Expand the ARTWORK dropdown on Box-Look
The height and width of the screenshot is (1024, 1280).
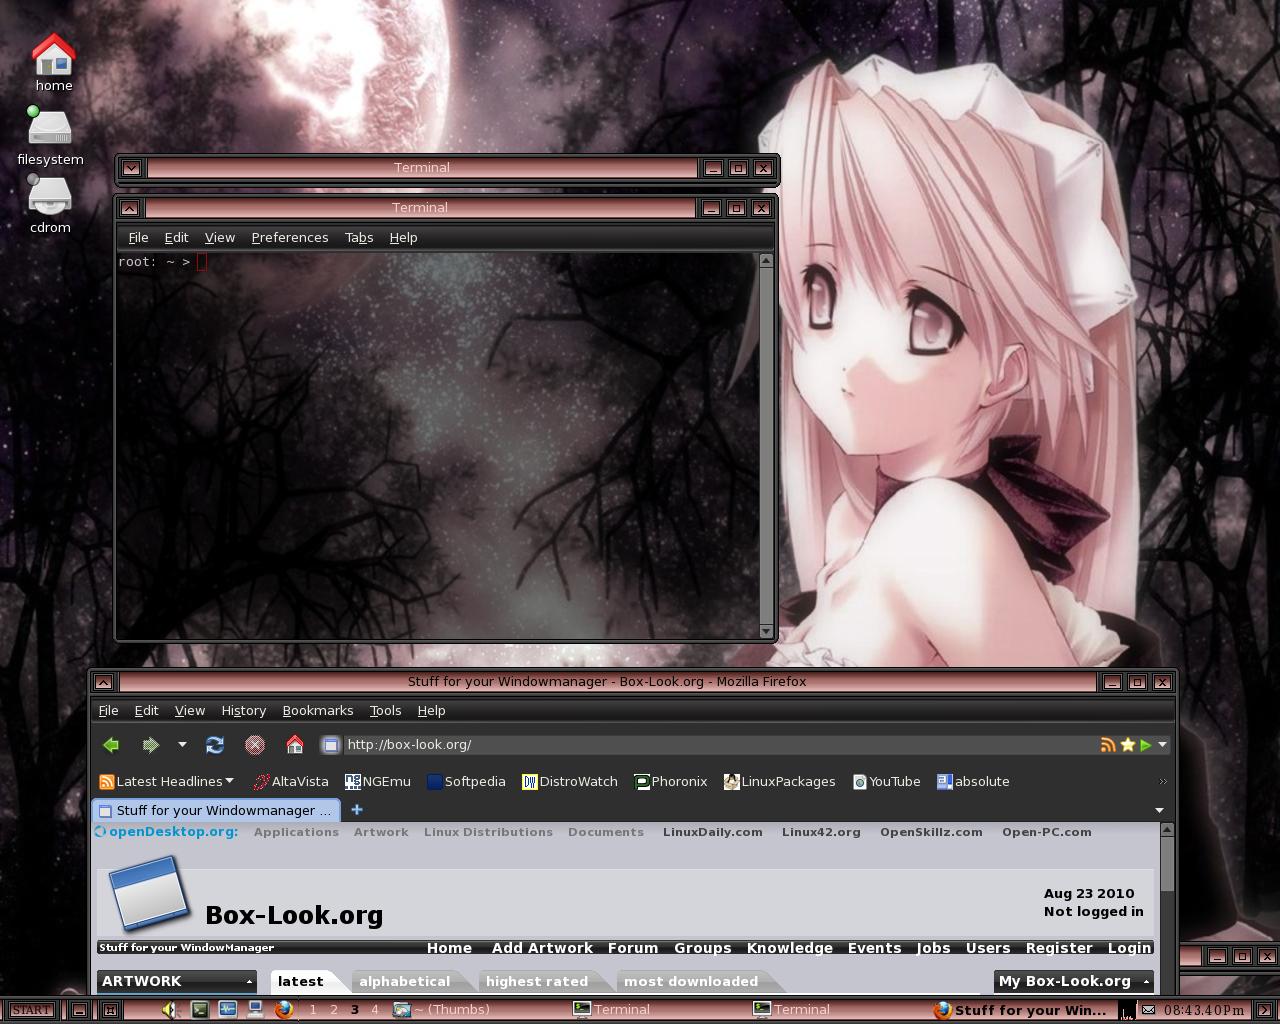[x=249, y=982]
